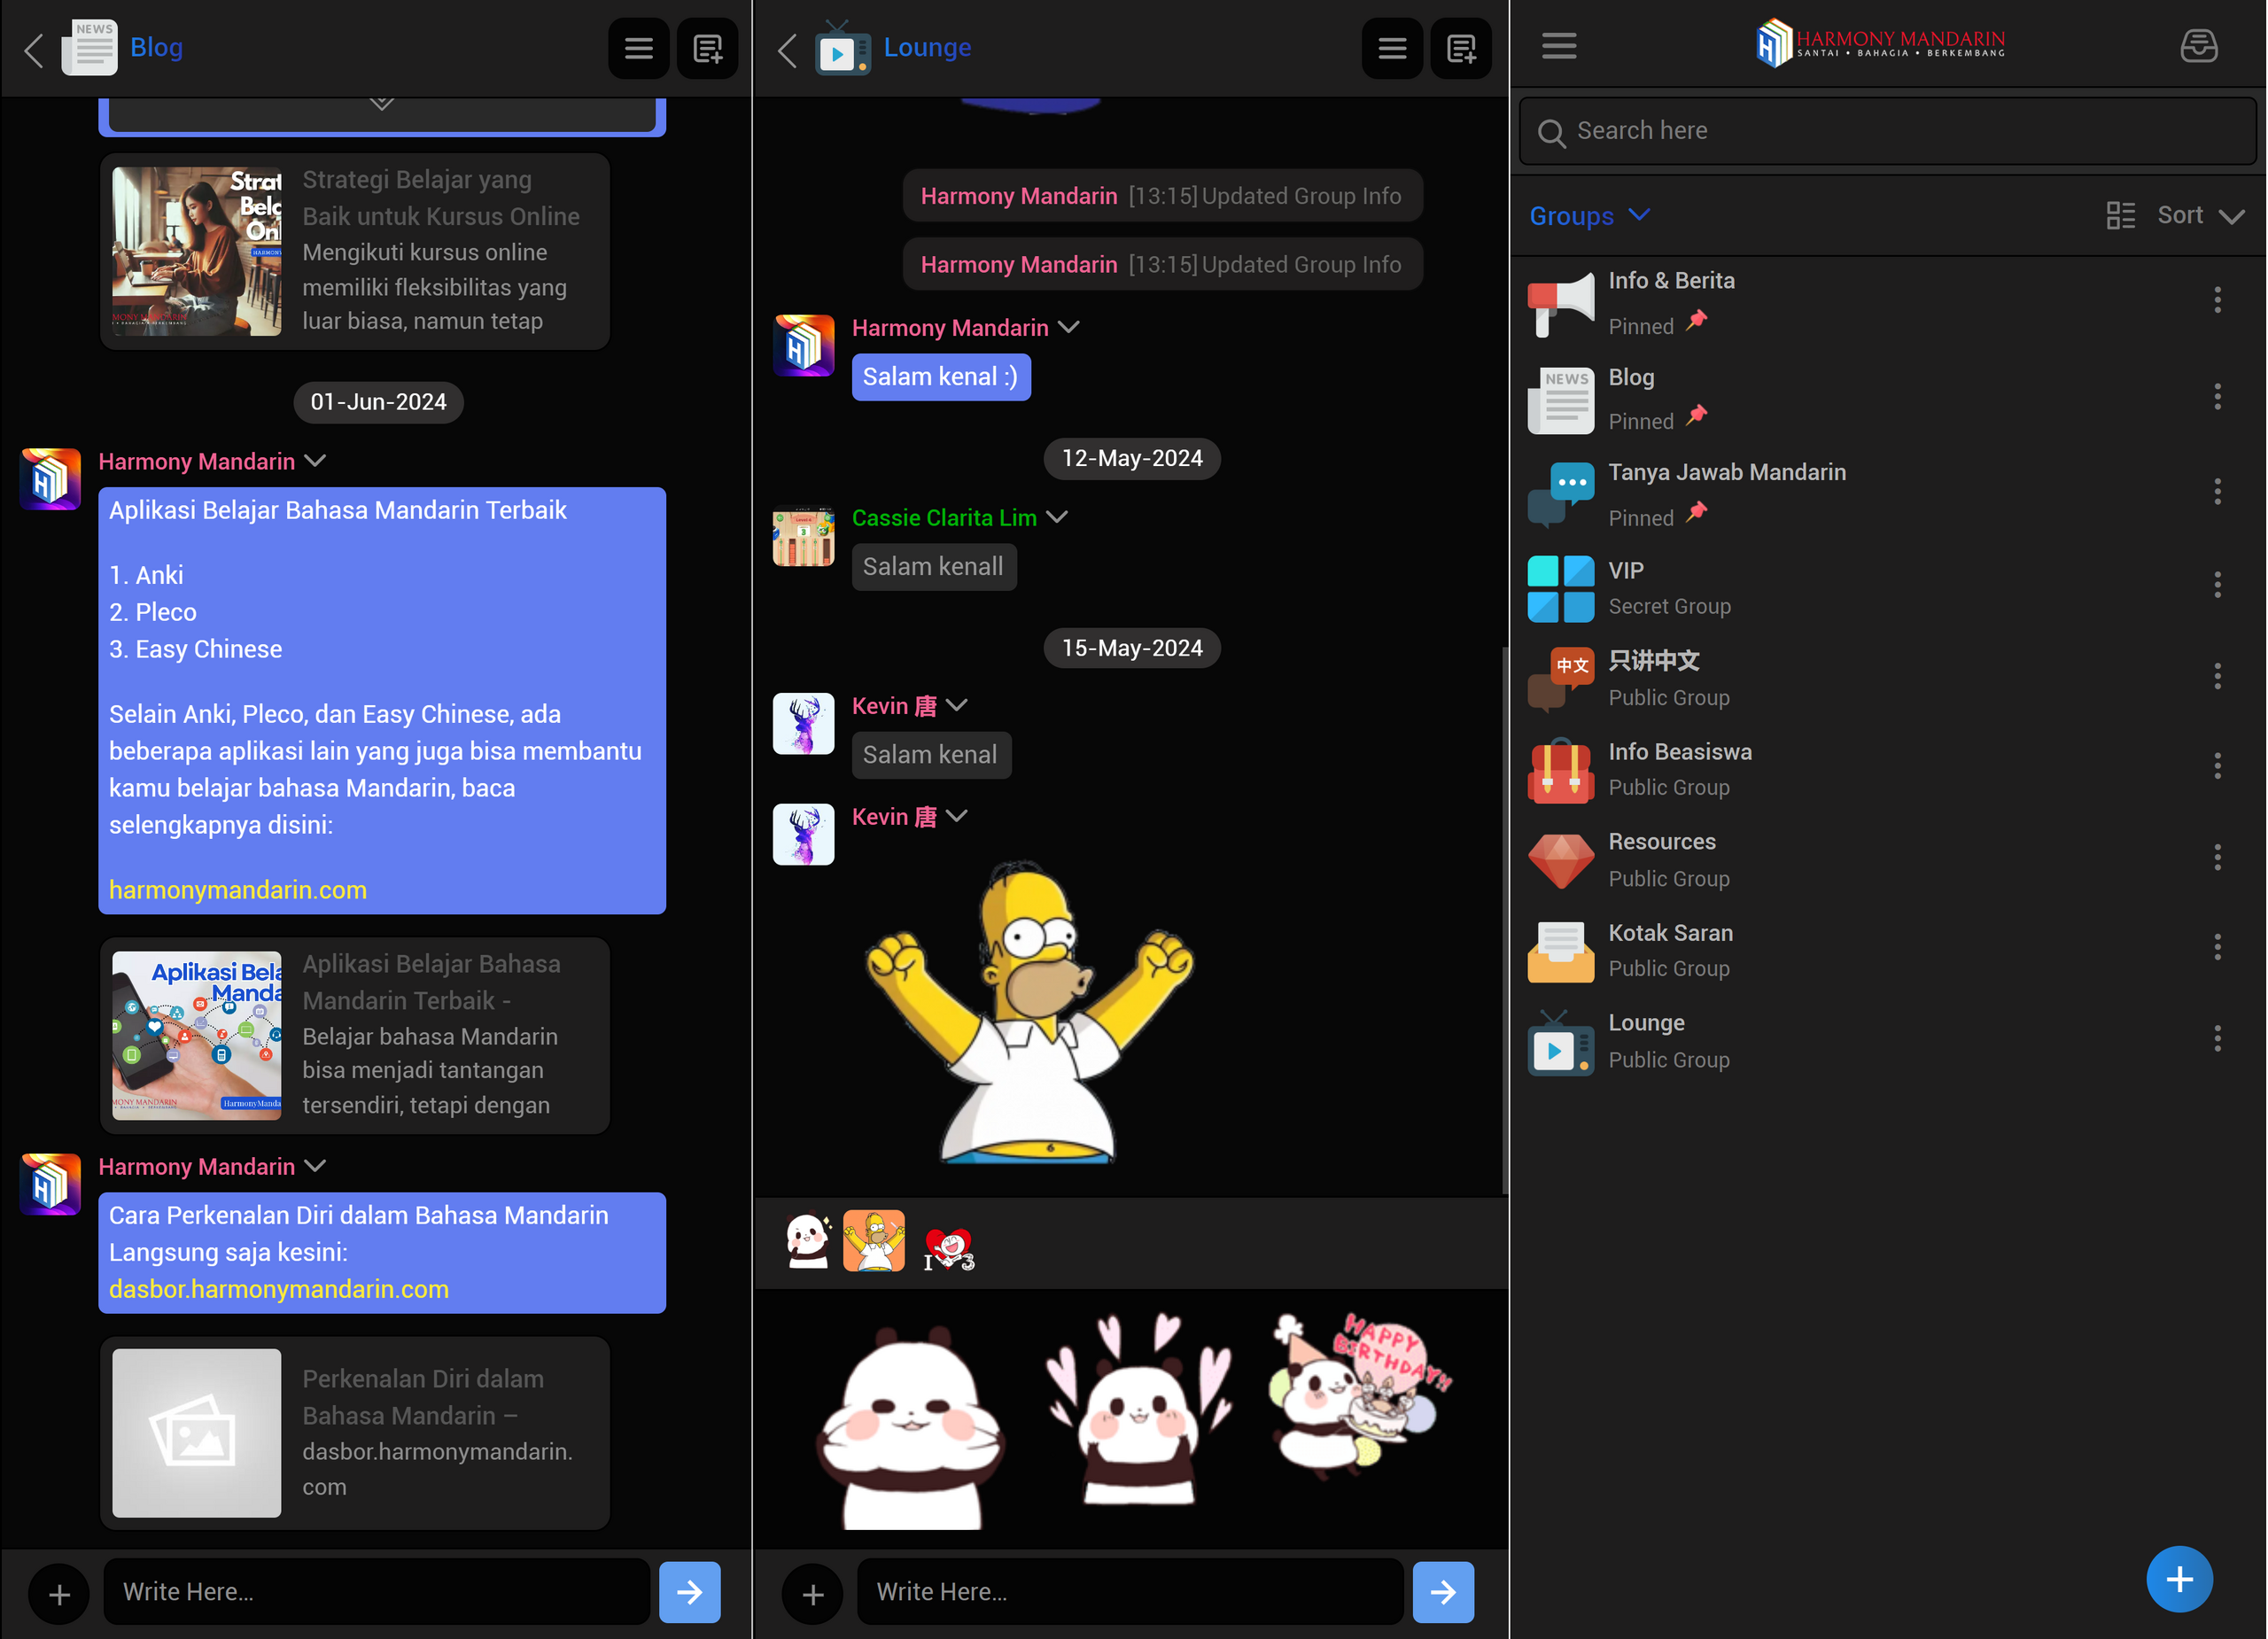
Task: Open more options for Blog group
Action: pyautogui.click(x=2217, y=397)
